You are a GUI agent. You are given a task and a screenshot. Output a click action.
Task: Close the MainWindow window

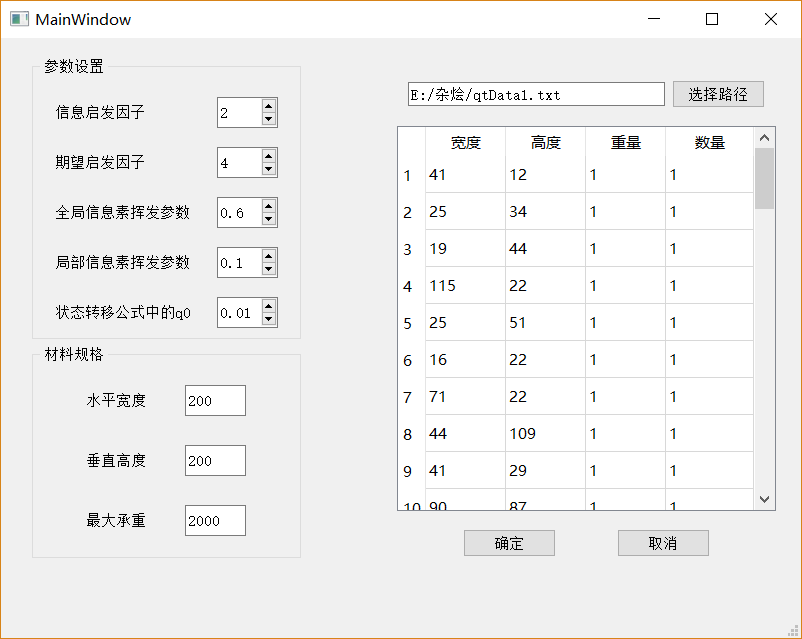tap(771, 19)
